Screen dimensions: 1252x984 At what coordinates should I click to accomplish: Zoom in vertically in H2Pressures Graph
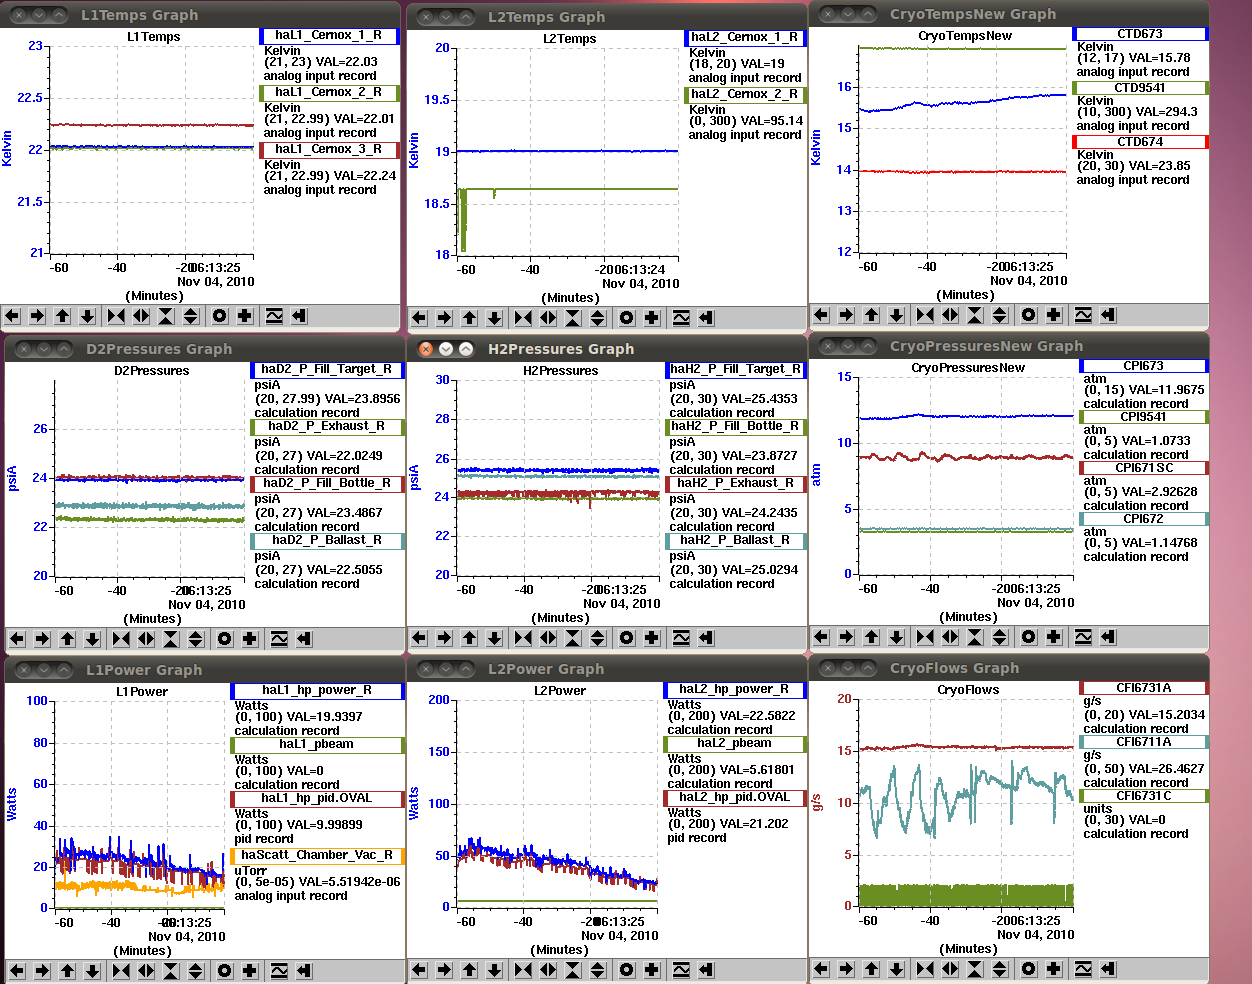coord(573,638)
